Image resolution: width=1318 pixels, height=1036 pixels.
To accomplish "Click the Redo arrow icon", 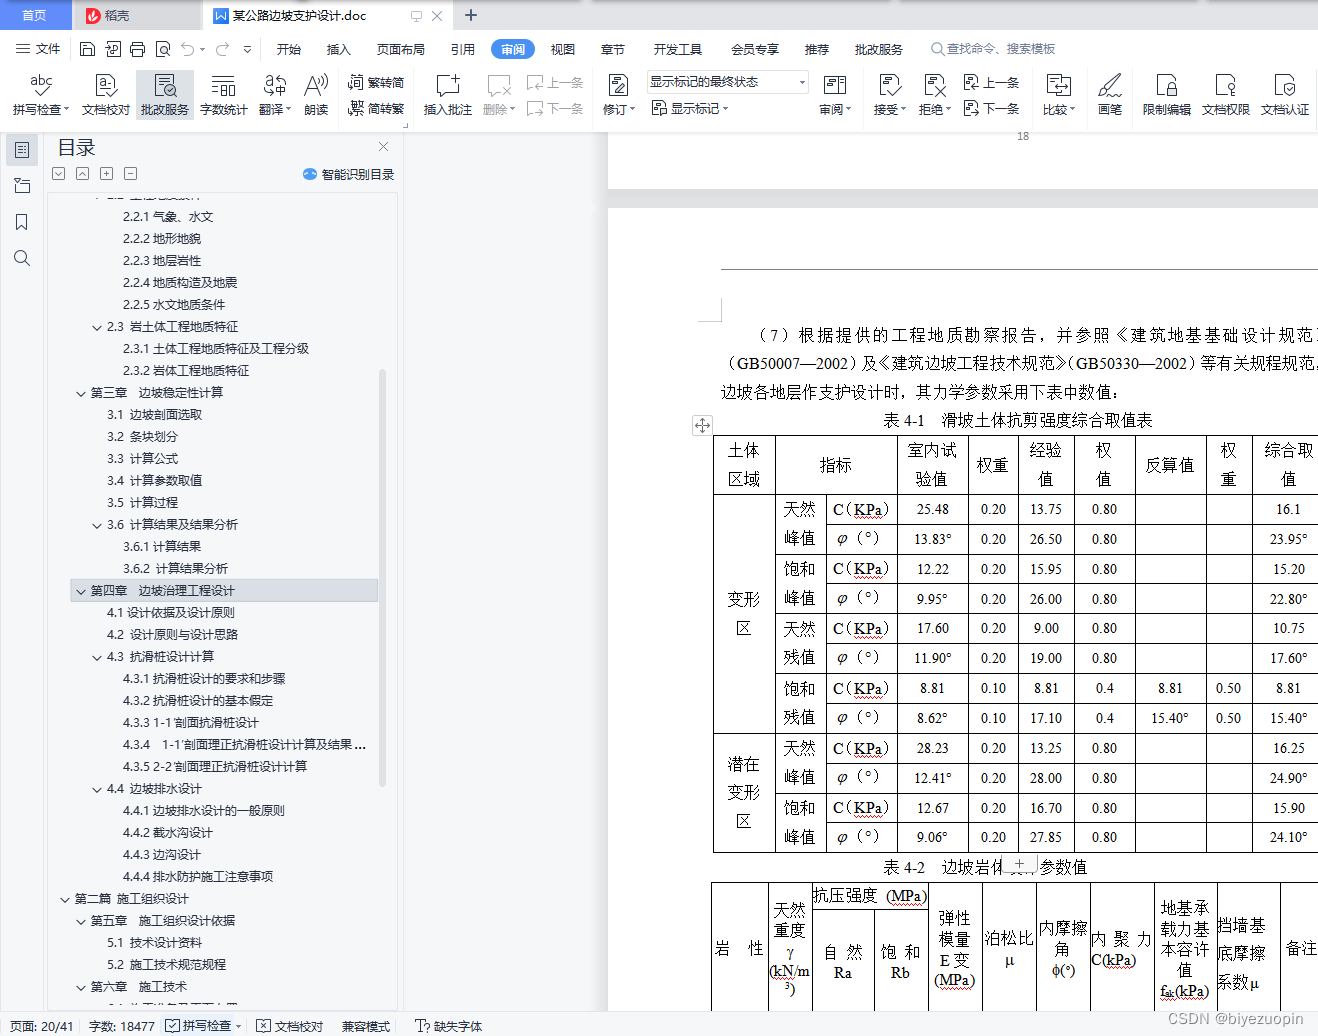I will 221,49.
